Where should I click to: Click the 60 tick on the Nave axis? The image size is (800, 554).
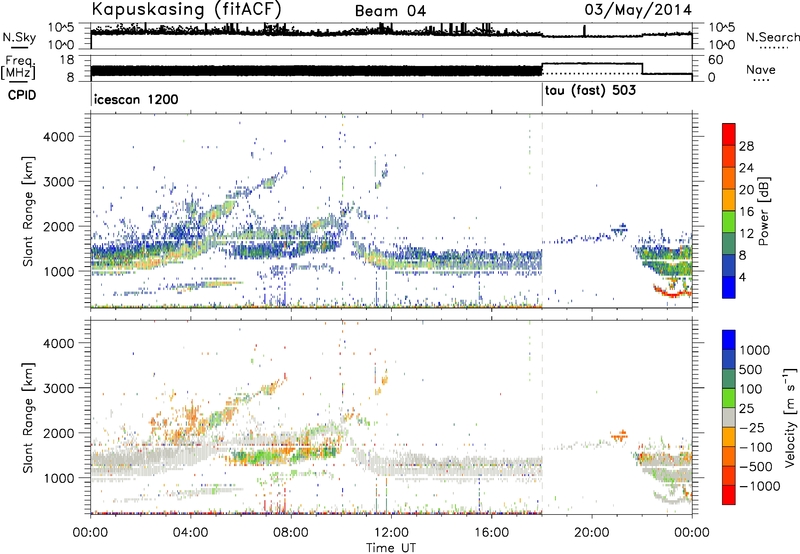click(x=716, y=60)
